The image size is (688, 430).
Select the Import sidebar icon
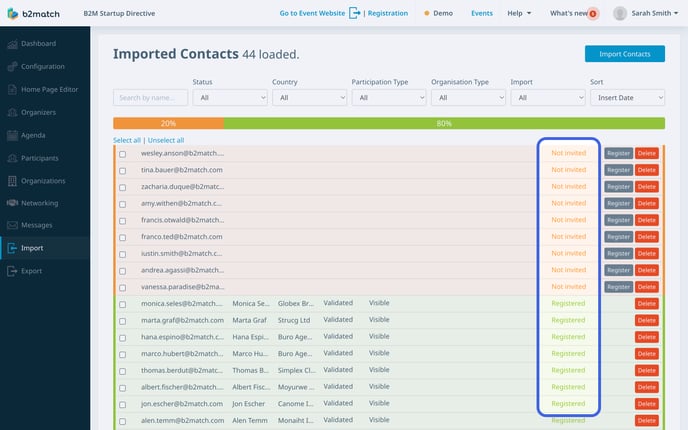[12, 248]
